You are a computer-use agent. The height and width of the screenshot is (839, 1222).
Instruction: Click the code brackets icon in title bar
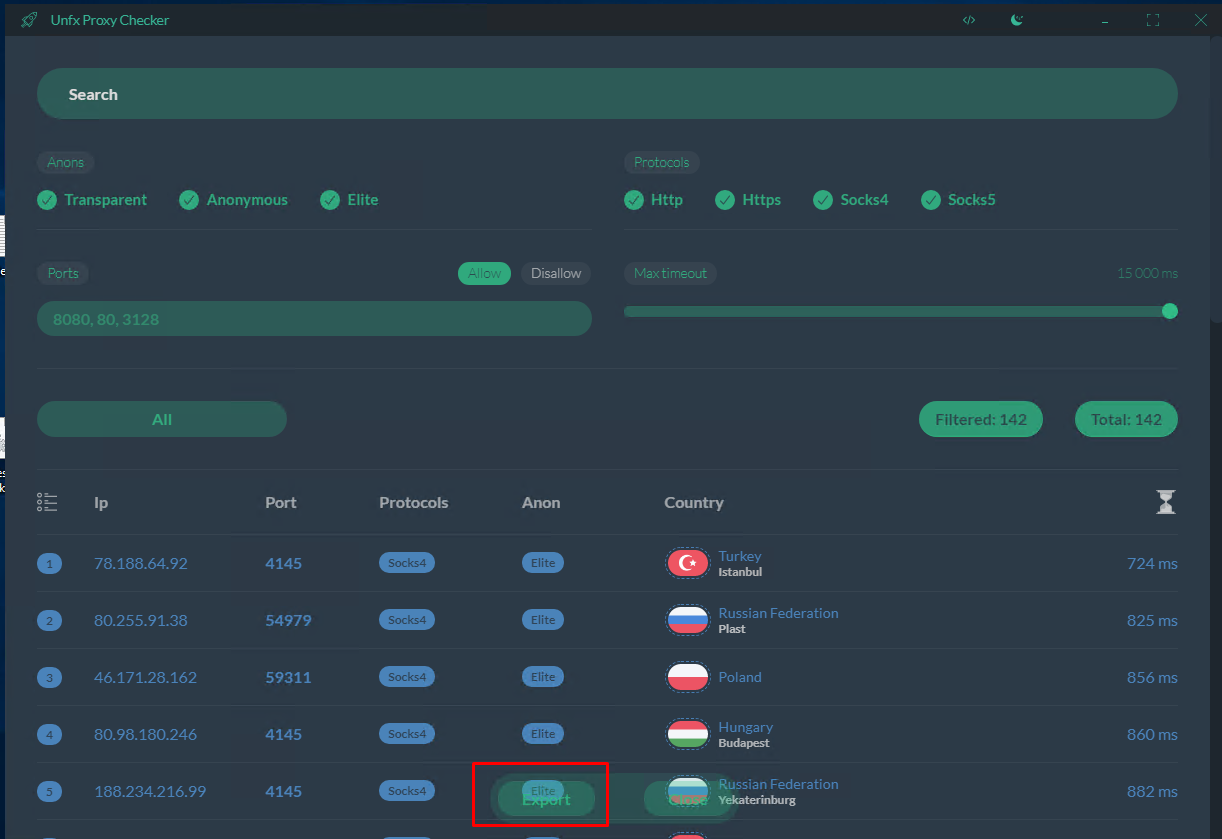(969, 20)
